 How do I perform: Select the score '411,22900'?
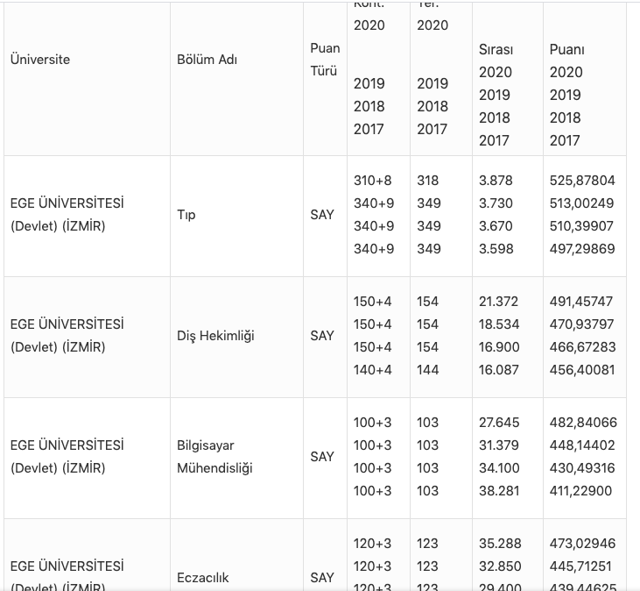point(581,491)
